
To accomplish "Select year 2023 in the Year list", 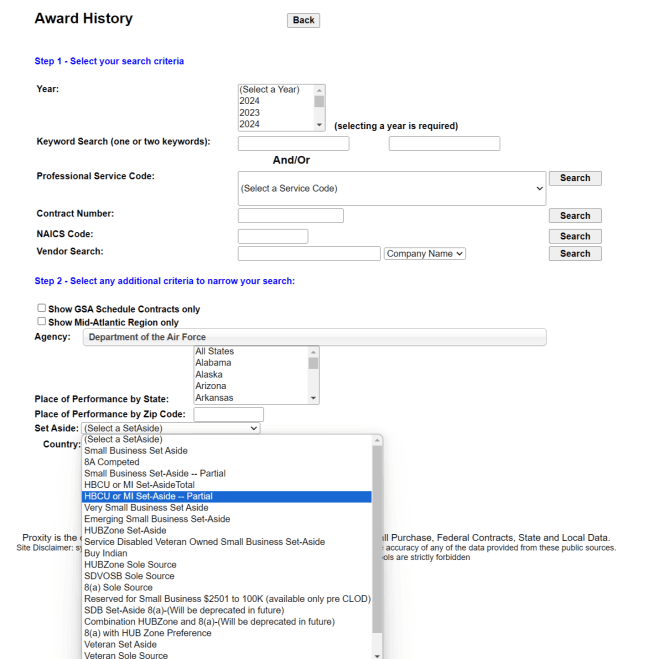I will pyautogui.click(x=276, y=113).
